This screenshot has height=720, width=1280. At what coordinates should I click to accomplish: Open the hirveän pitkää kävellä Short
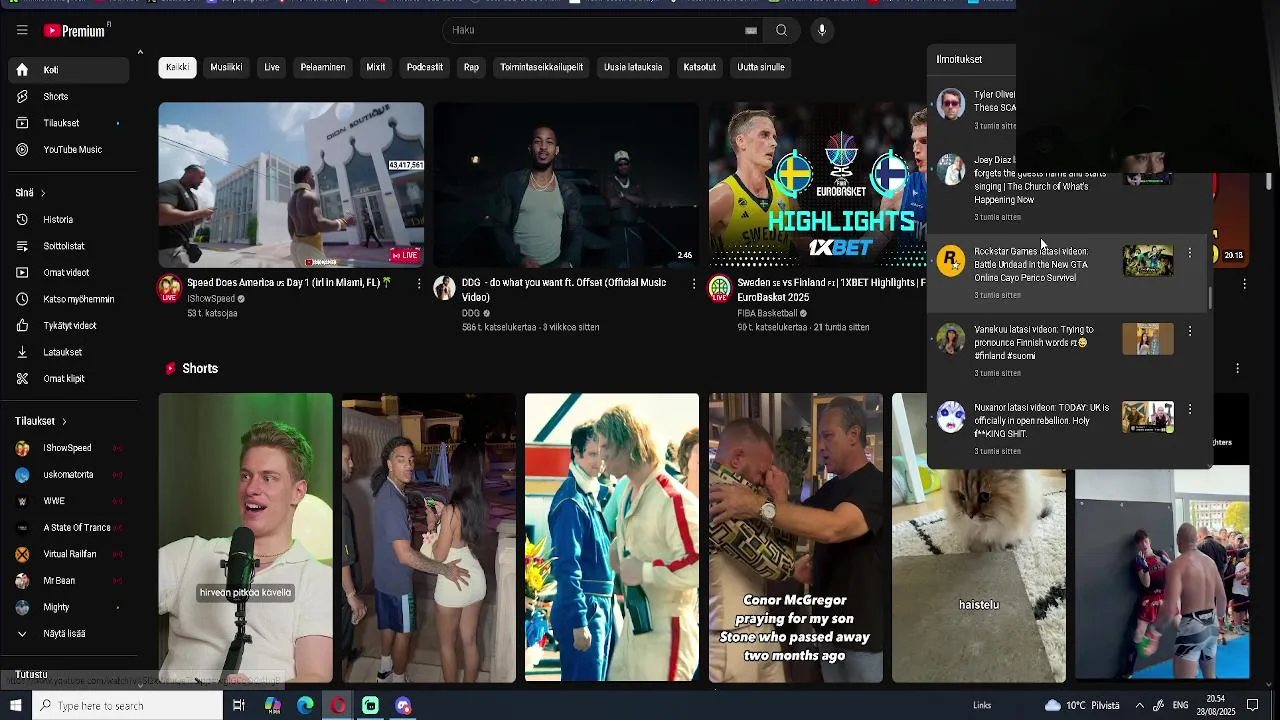[245, 537]
